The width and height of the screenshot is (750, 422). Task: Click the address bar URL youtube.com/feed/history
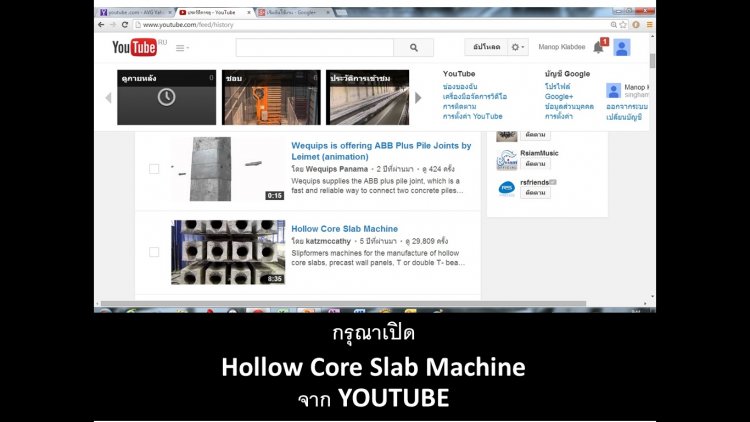tap(188, 25)
